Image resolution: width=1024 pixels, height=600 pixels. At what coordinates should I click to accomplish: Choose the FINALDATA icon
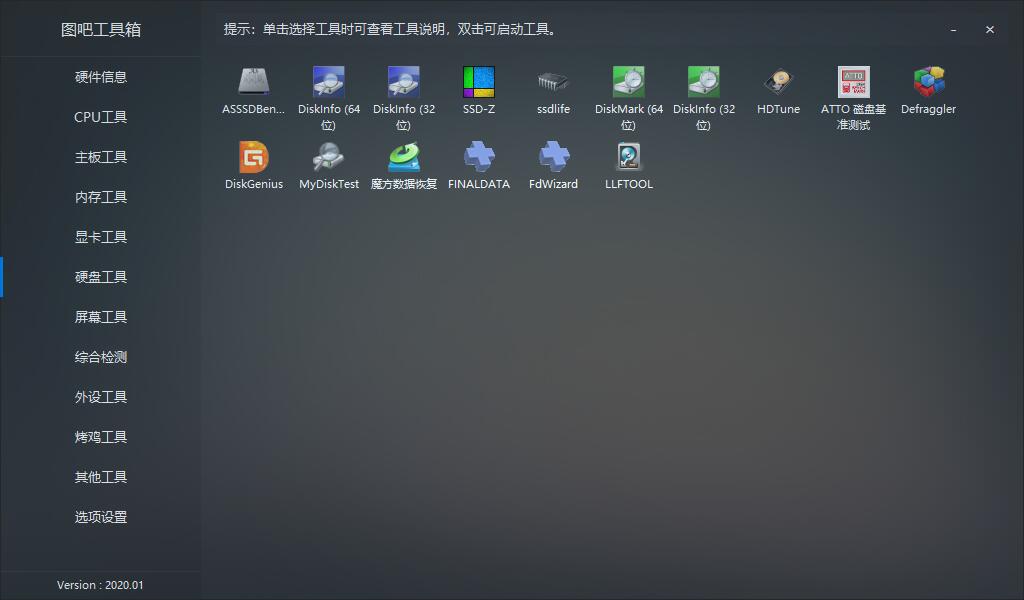(x=479, y=157)
